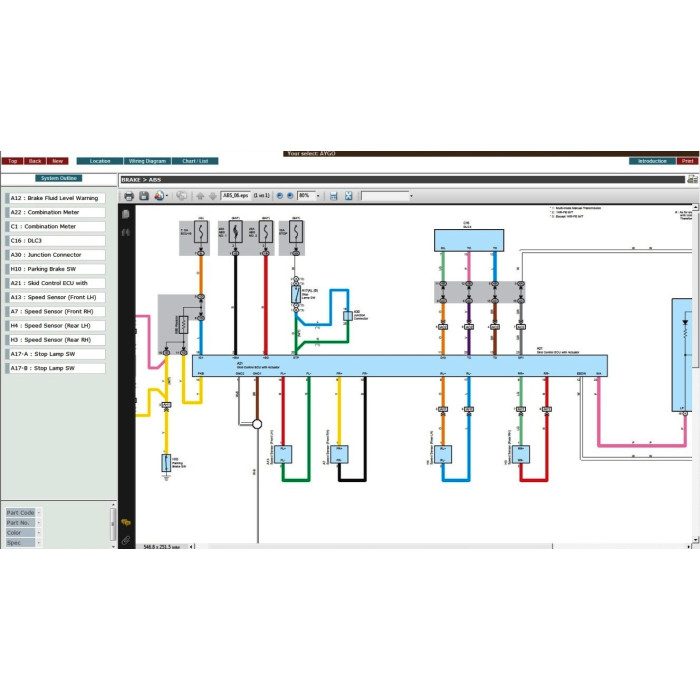The image size is (700, 700).
Task: Open the Location tab
Action: [x=100, y=161]
